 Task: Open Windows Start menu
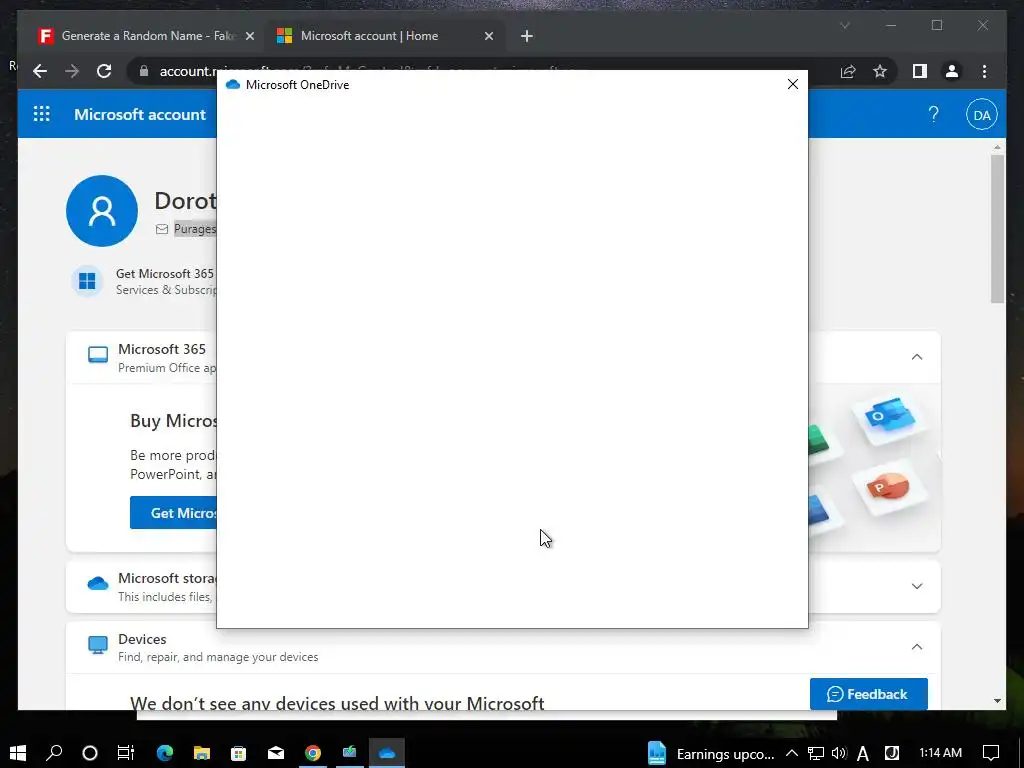tap(18, 753)
